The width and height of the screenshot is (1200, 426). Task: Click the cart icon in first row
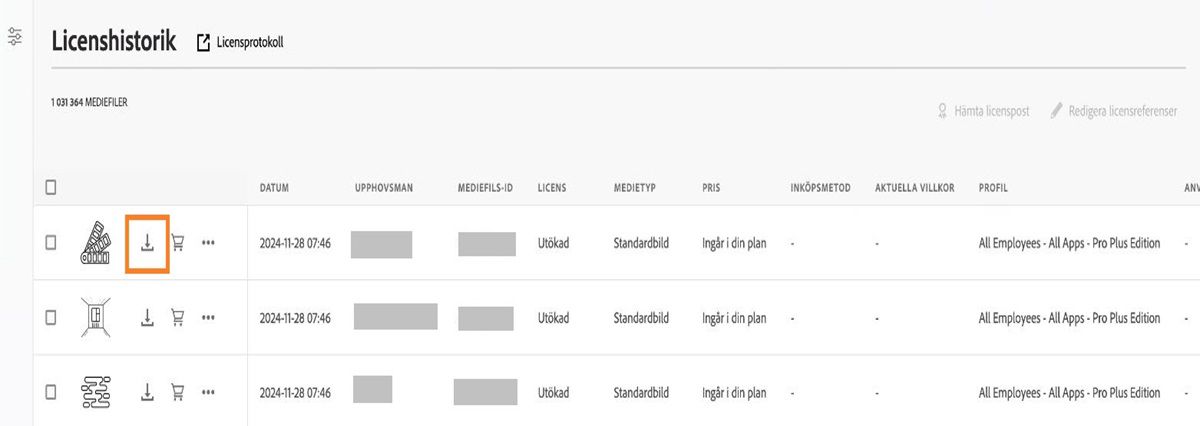pyautogui.click(x=178, y=243)
